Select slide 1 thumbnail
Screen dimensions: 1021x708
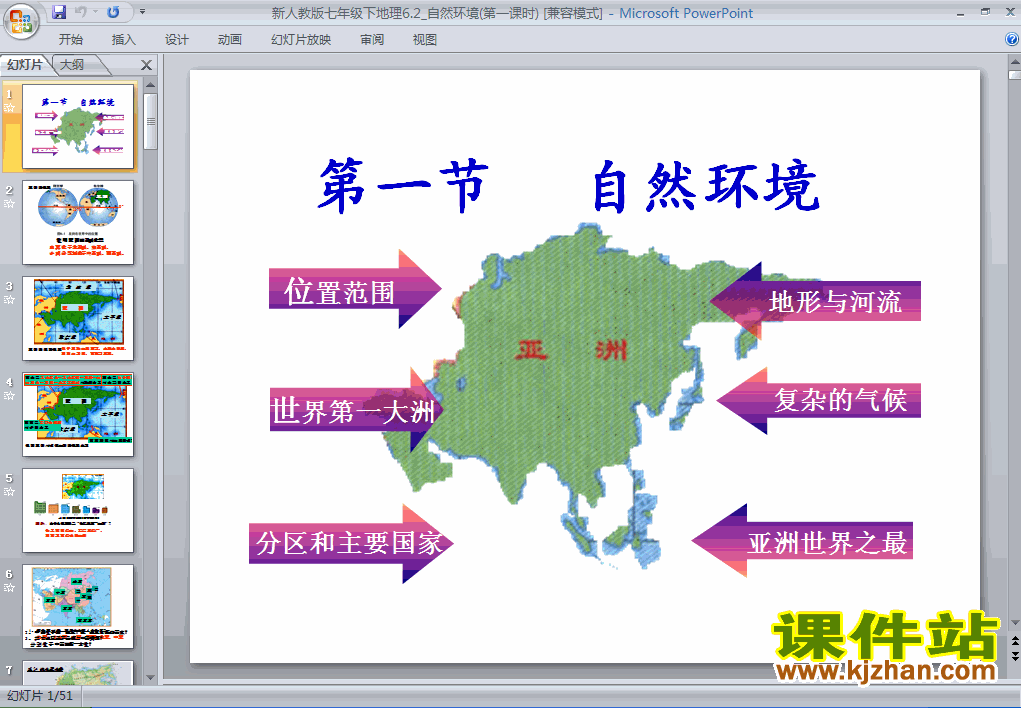point(78,126)
